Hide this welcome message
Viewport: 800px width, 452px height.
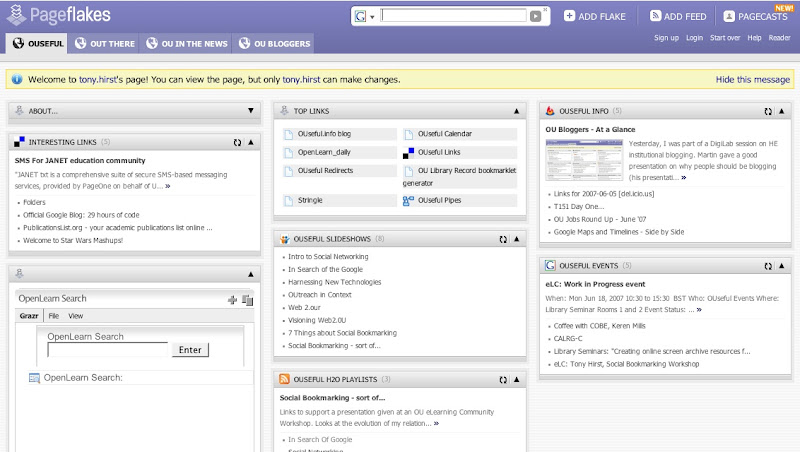point(752,80)
